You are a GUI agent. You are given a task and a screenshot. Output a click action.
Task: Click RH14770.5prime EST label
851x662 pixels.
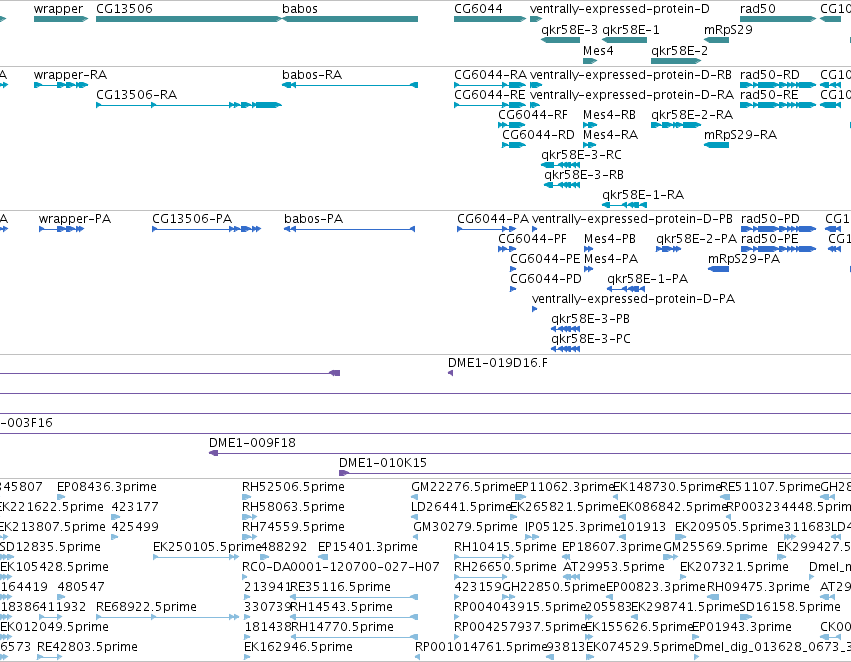(342, 627)
